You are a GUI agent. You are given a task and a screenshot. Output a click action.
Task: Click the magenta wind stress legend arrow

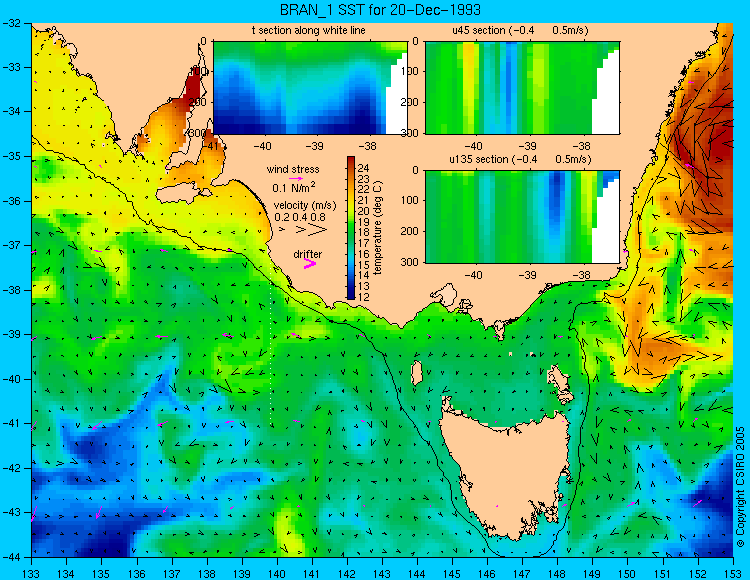pyautogui.click(x=296, y=178)
